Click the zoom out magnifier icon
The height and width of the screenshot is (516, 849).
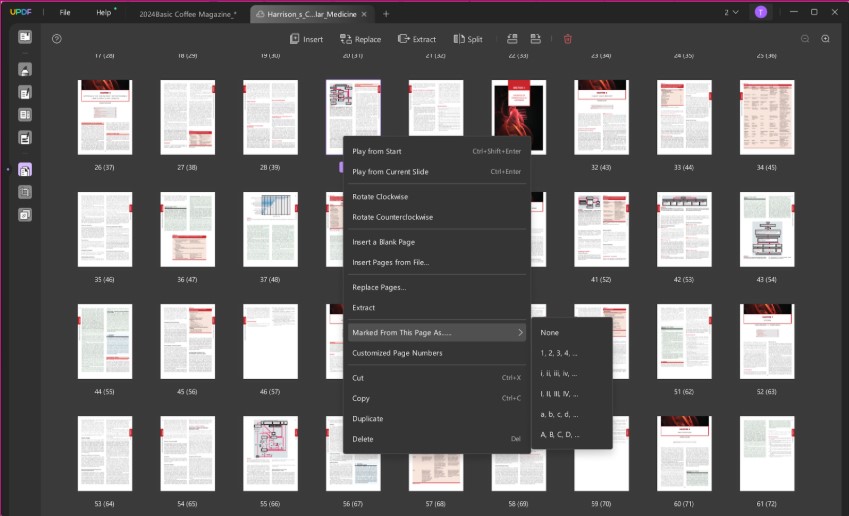805,39
